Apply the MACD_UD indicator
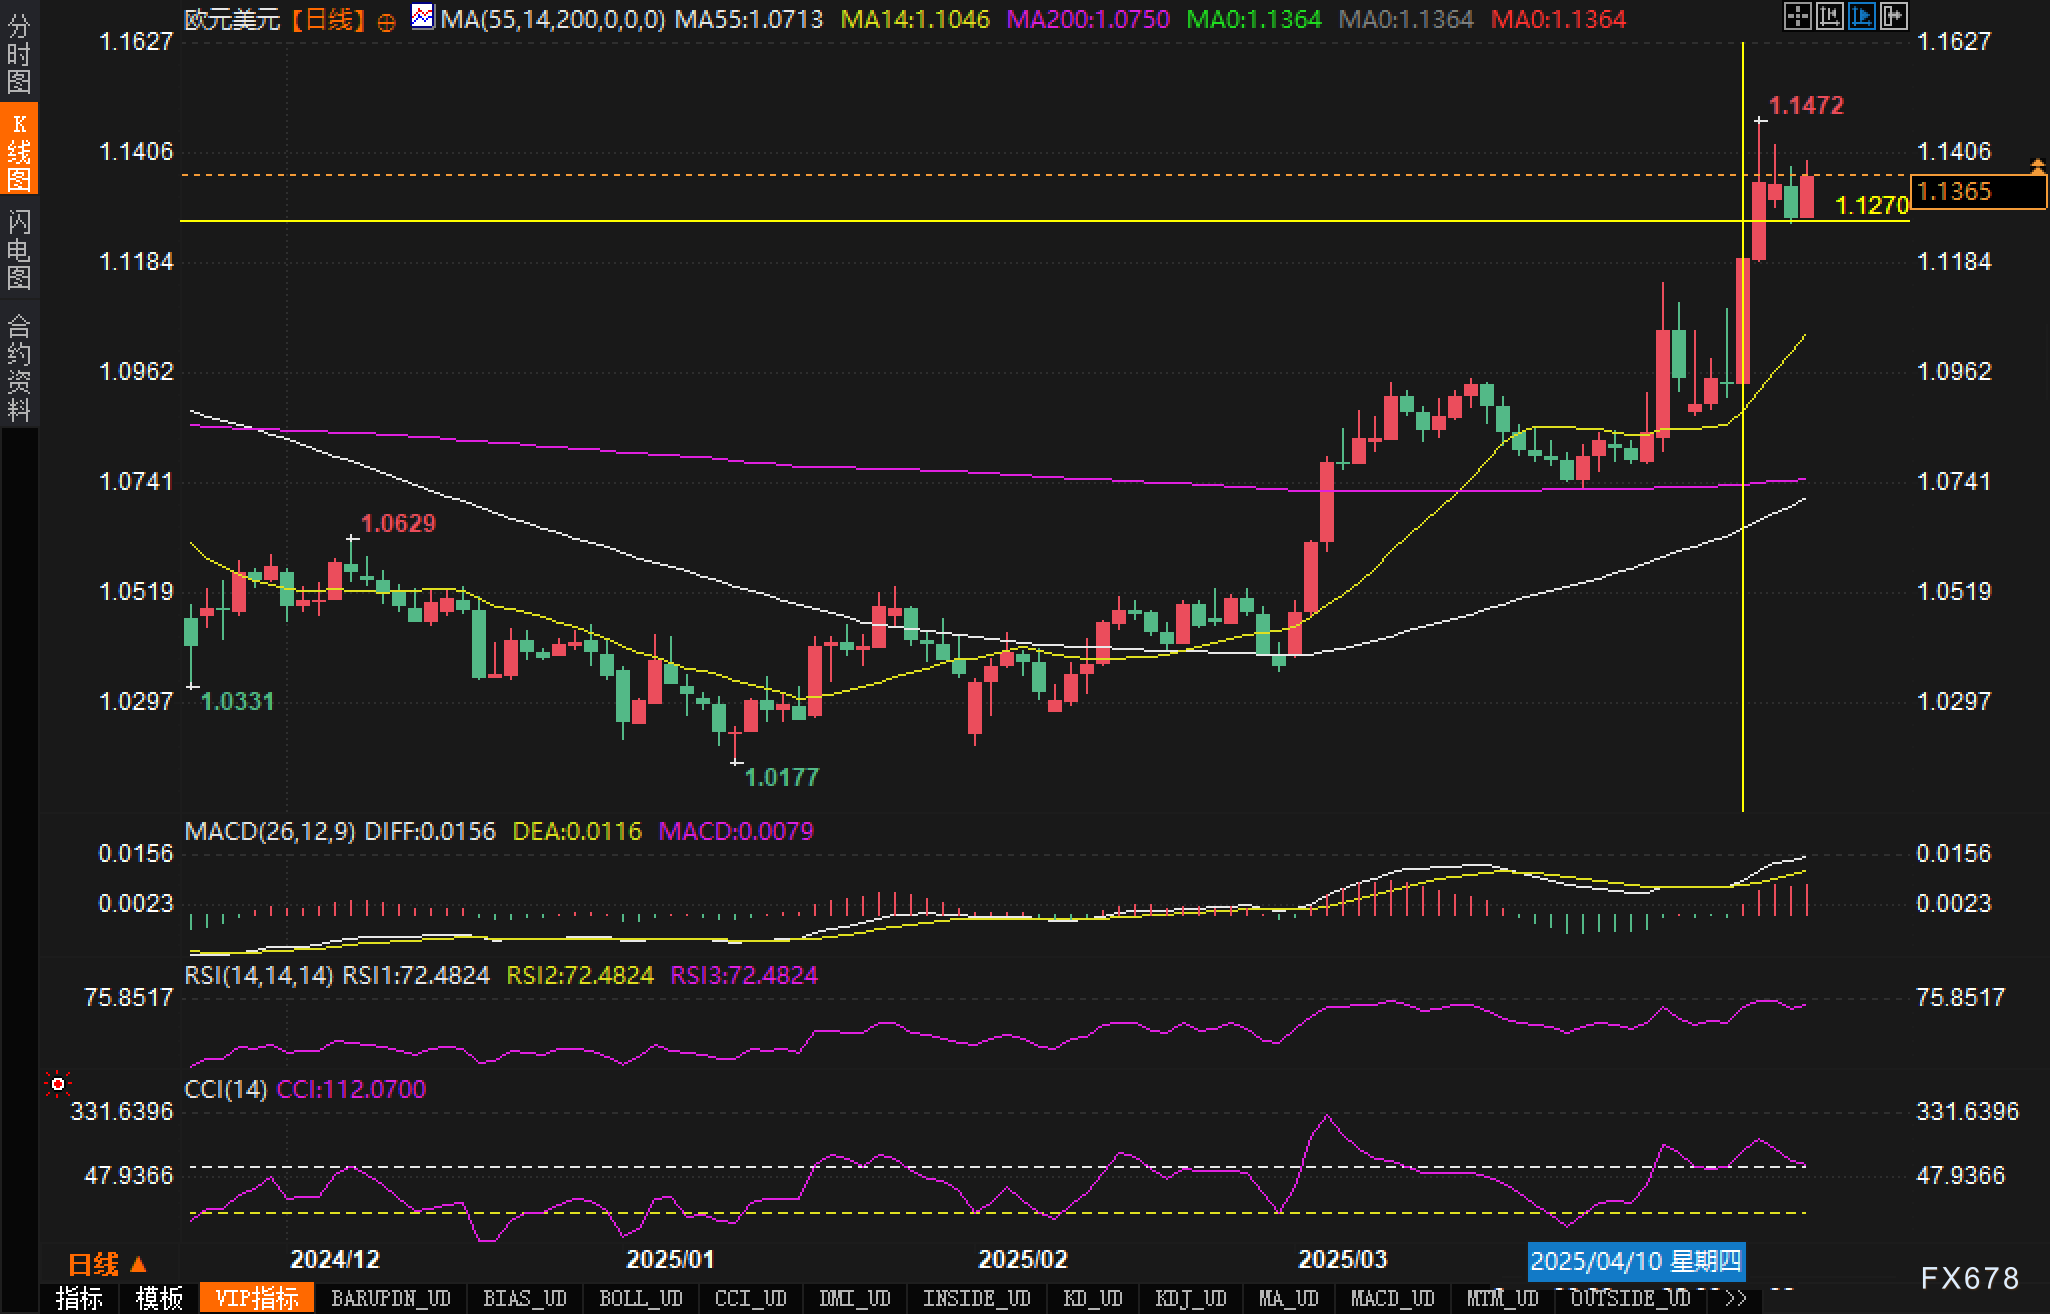Image resolution: width=2050 pixels, height=1314 pixels. 1392,1299
